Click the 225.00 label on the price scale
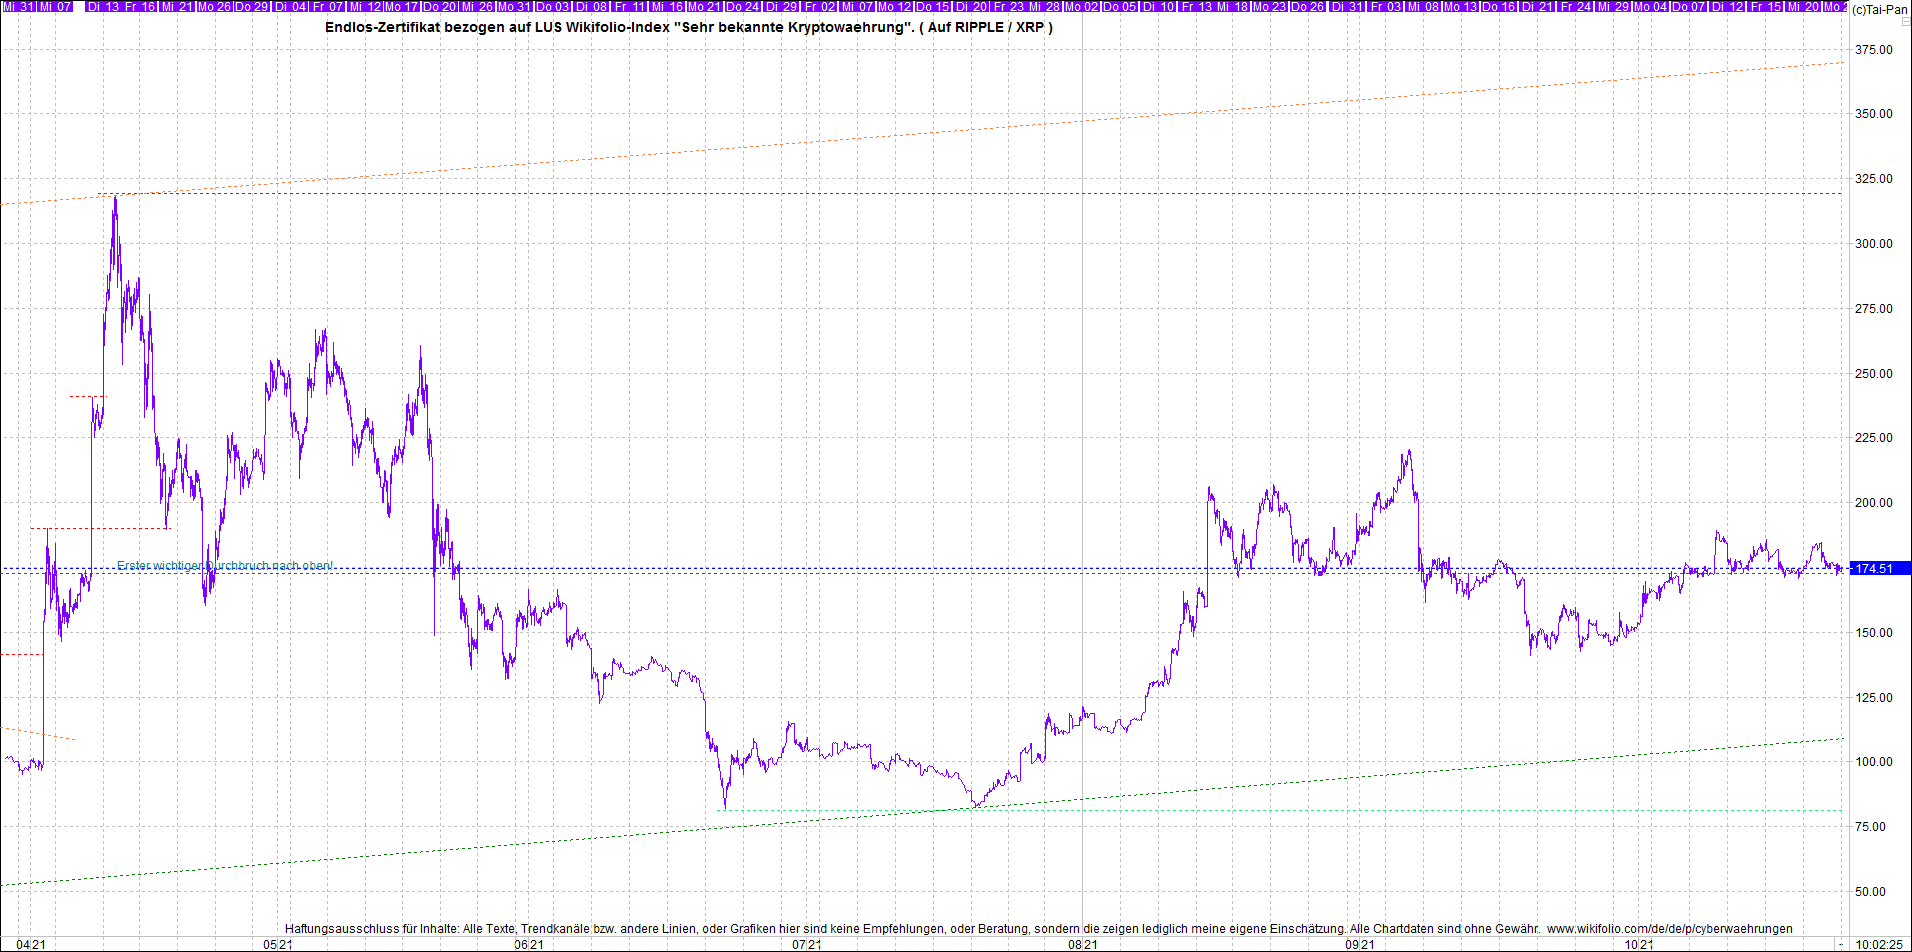The height and width of the screenshot is (952, 1912). [x=1873, y=438]
